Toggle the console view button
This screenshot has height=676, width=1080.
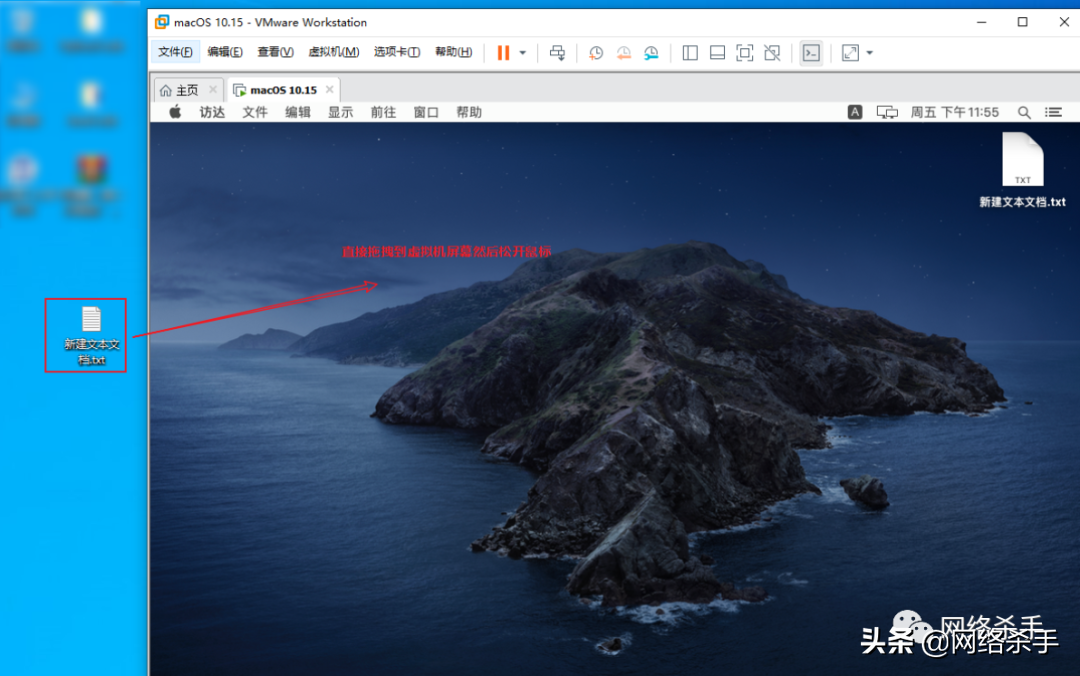(811, 53)
